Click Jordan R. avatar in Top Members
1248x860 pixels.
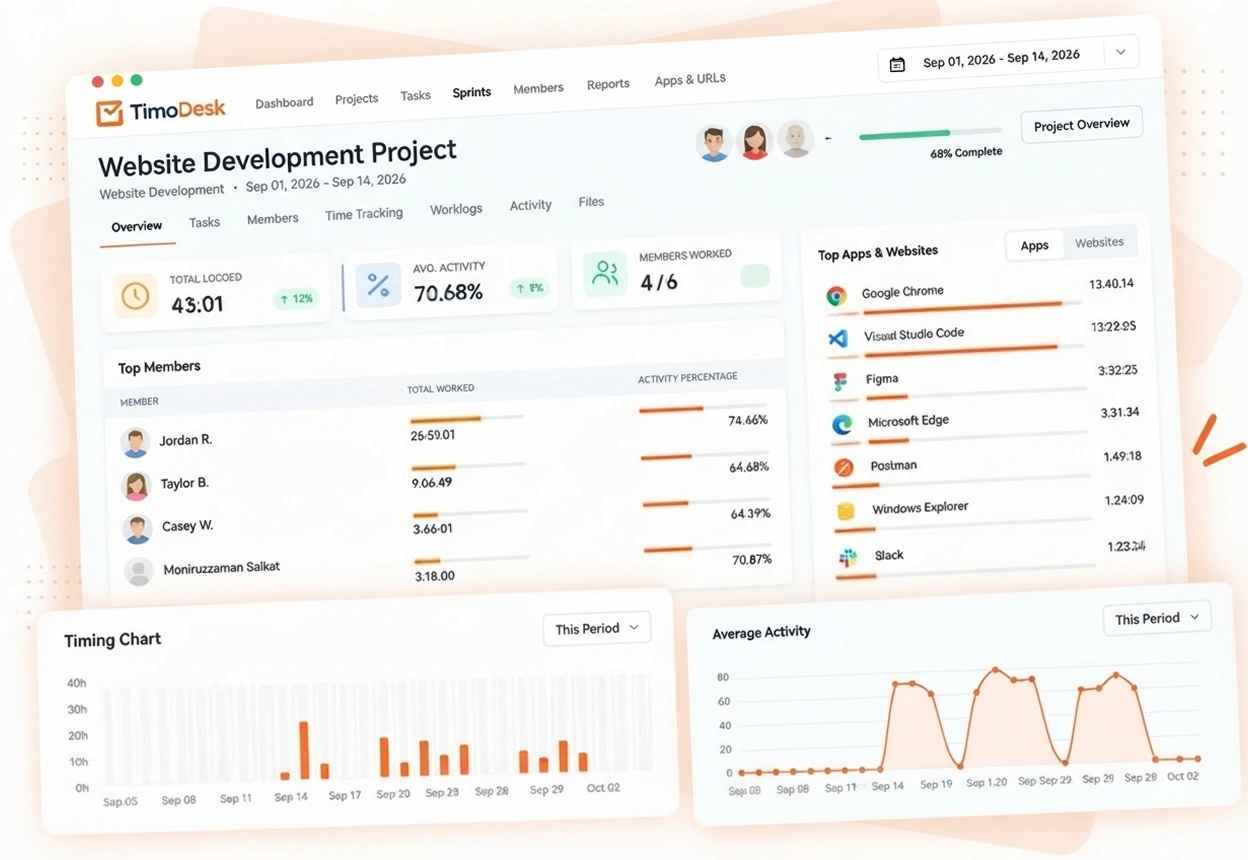(x=135, y=442)
